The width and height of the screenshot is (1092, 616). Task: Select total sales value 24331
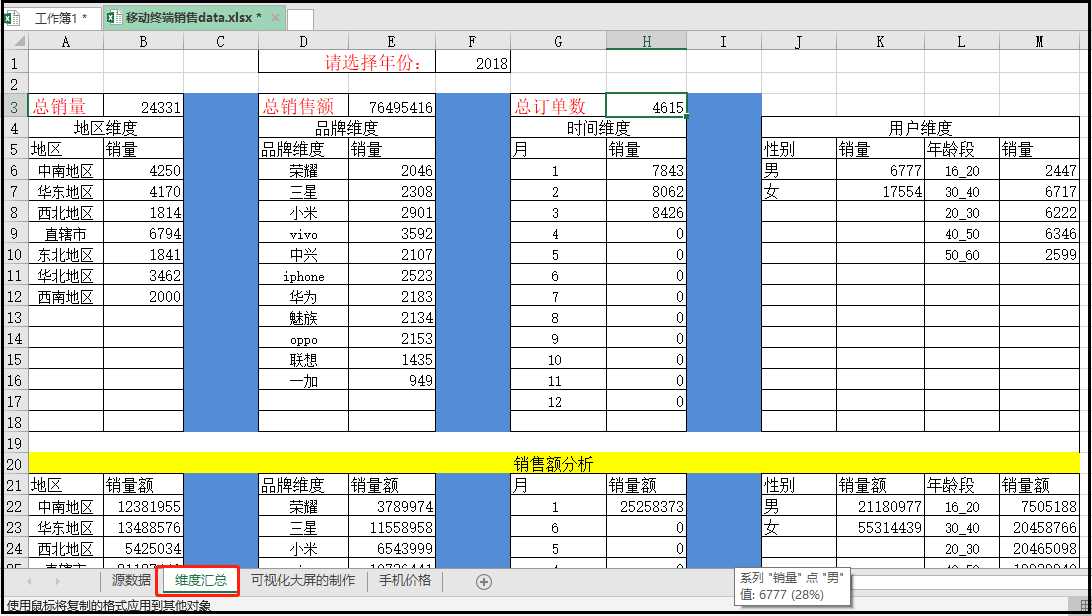click(x=143, y=106)
